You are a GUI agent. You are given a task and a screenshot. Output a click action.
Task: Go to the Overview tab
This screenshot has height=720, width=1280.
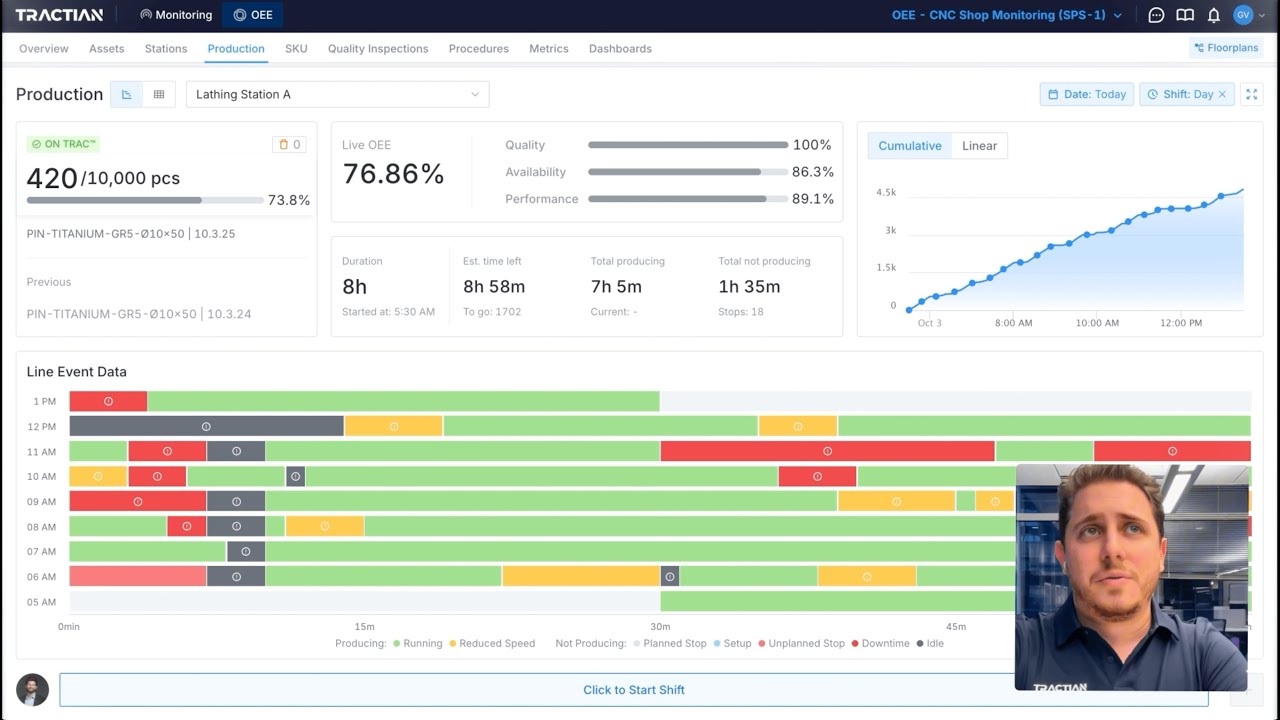[44, 48]
